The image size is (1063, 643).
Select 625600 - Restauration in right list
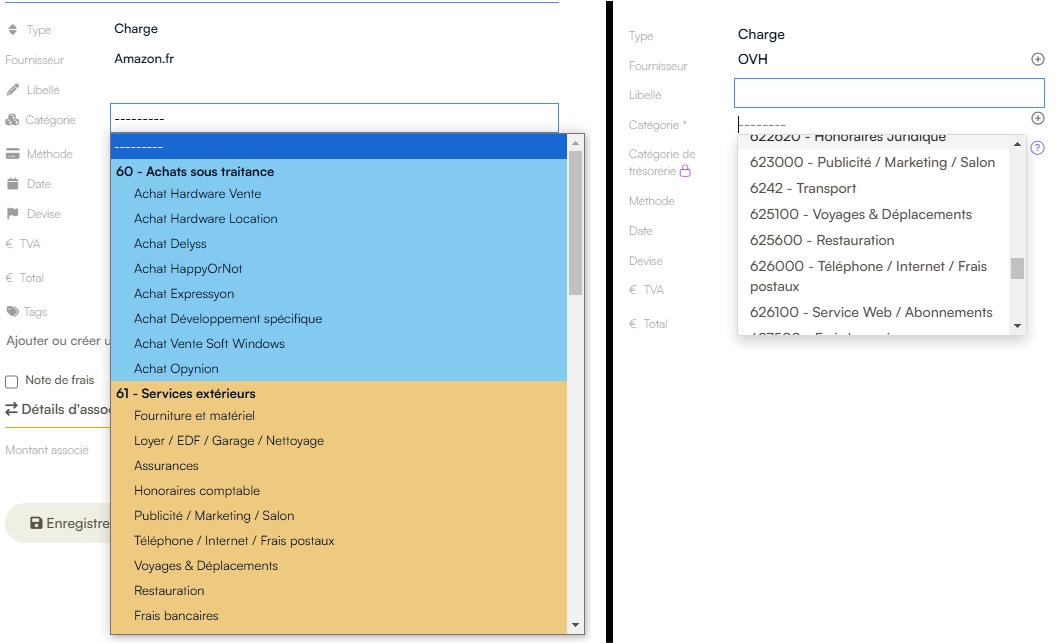point(822,241)
